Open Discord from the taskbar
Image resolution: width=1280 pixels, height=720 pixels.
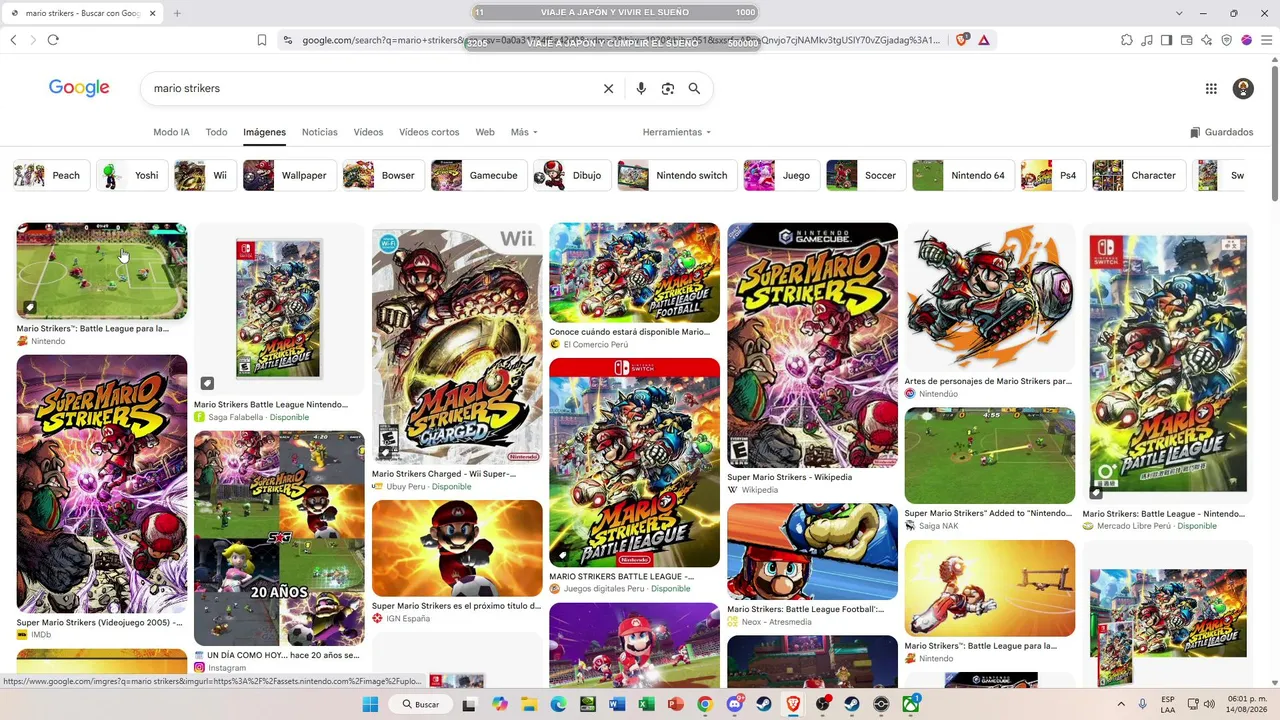coord(735,704)
